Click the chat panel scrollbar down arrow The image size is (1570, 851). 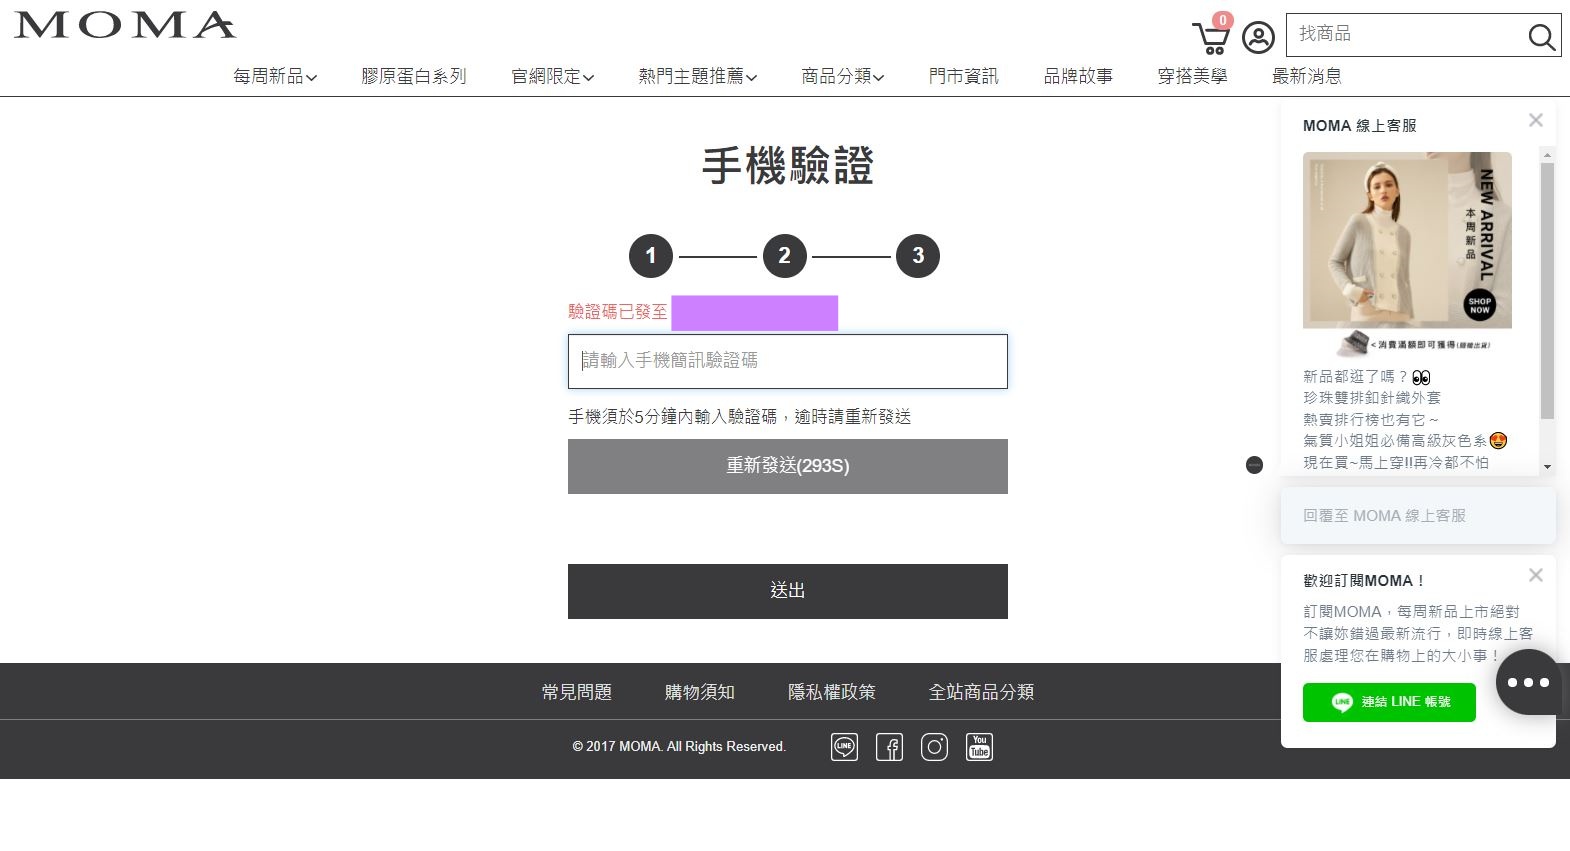[x=1547, y=467]
